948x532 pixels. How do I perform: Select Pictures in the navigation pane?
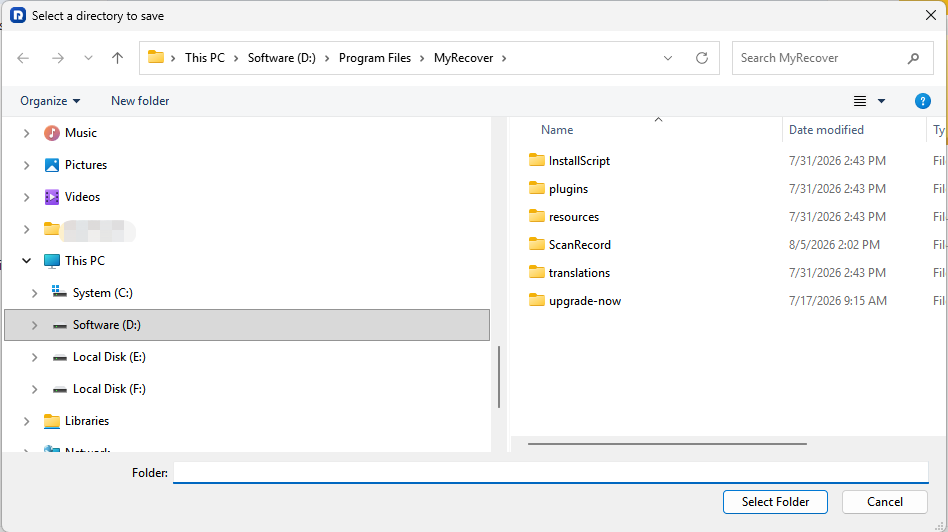pyautogui.click(x=86, y=165)
